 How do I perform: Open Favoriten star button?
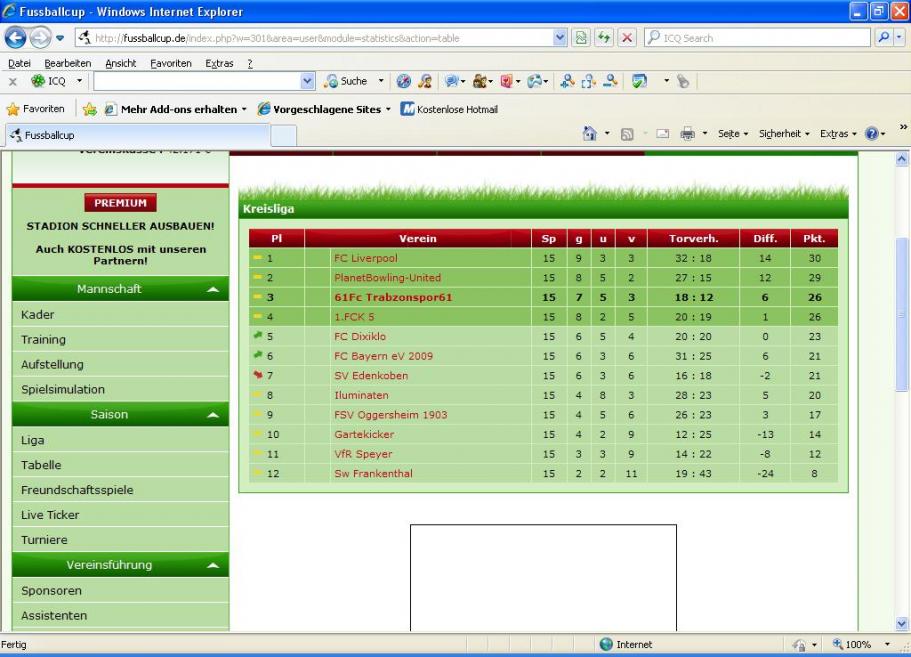[x=36, y=109]
